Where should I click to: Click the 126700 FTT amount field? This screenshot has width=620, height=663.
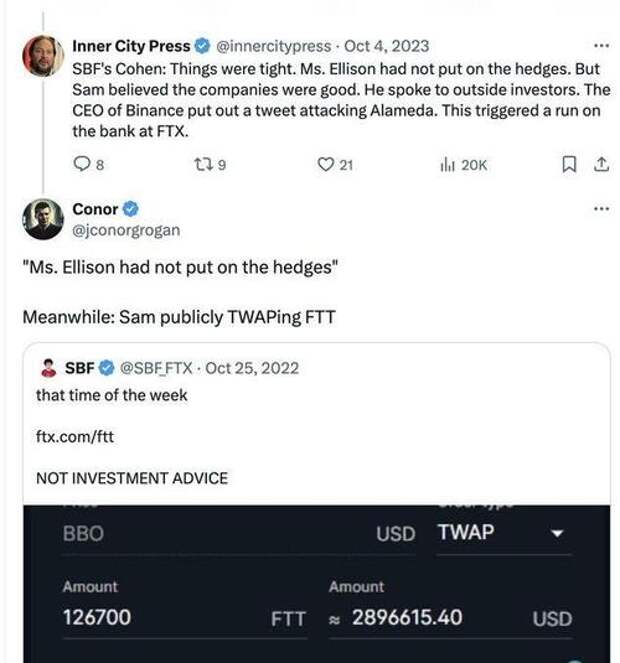click(185, 617)
